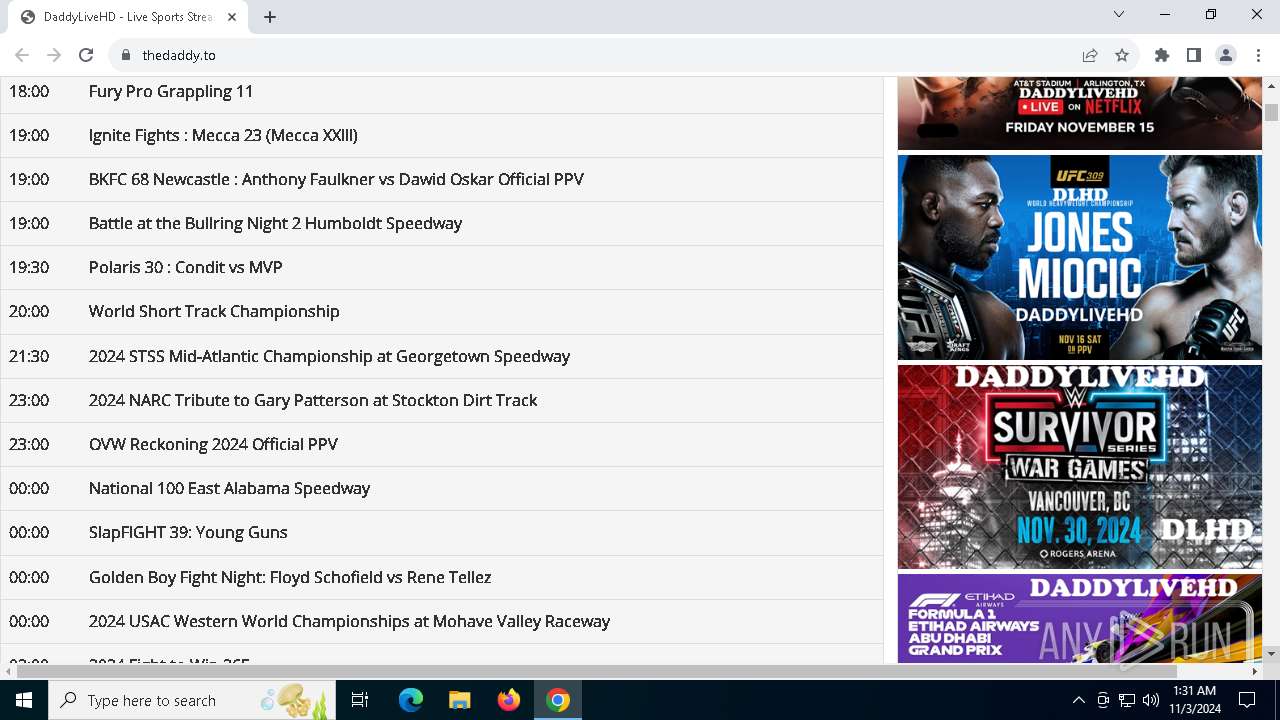This screenshot has width=1280, height=720.
Task: Open the notifications center
Action: pos(1247,700)
